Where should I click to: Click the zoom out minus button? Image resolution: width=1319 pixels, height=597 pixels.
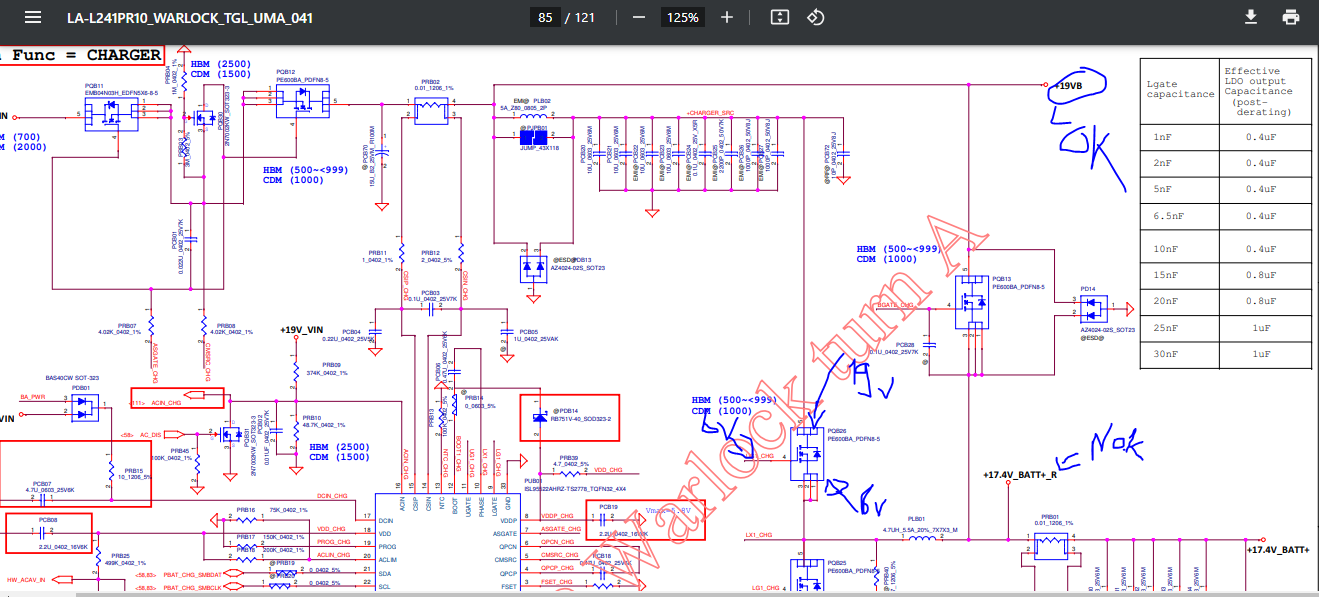pos(639,18)
